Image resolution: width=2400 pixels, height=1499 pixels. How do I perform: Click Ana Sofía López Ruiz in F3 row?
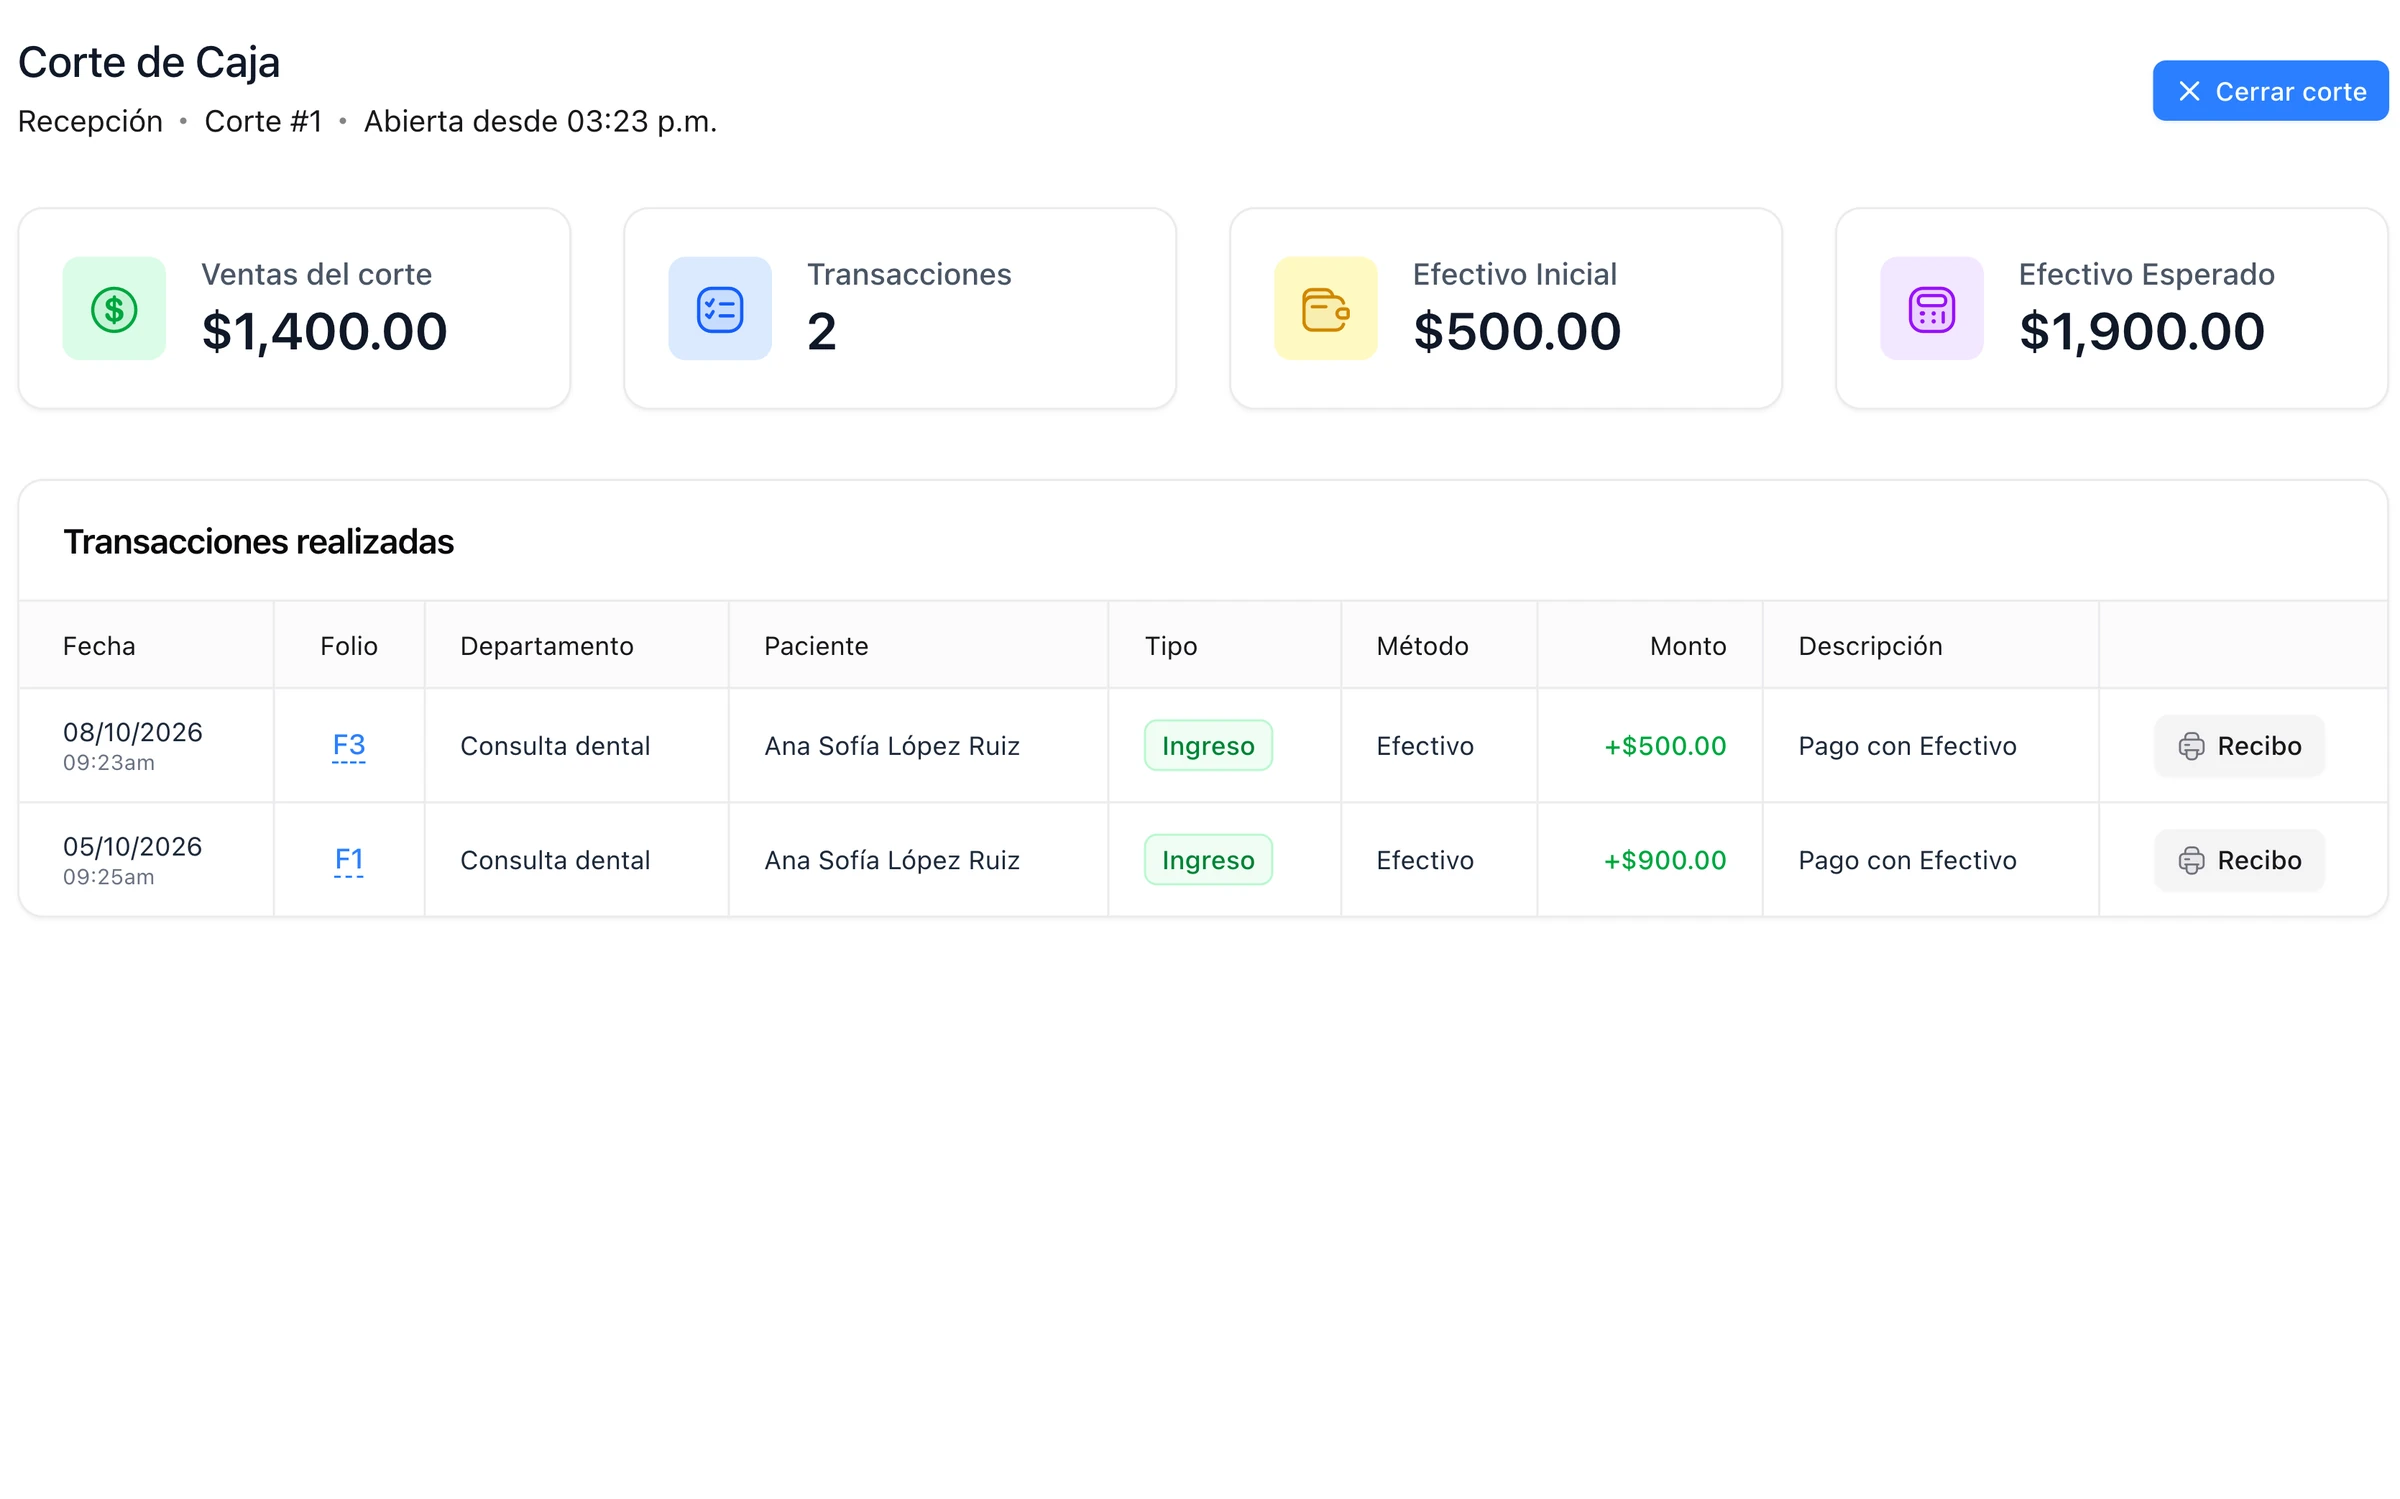tap(892, 746)
